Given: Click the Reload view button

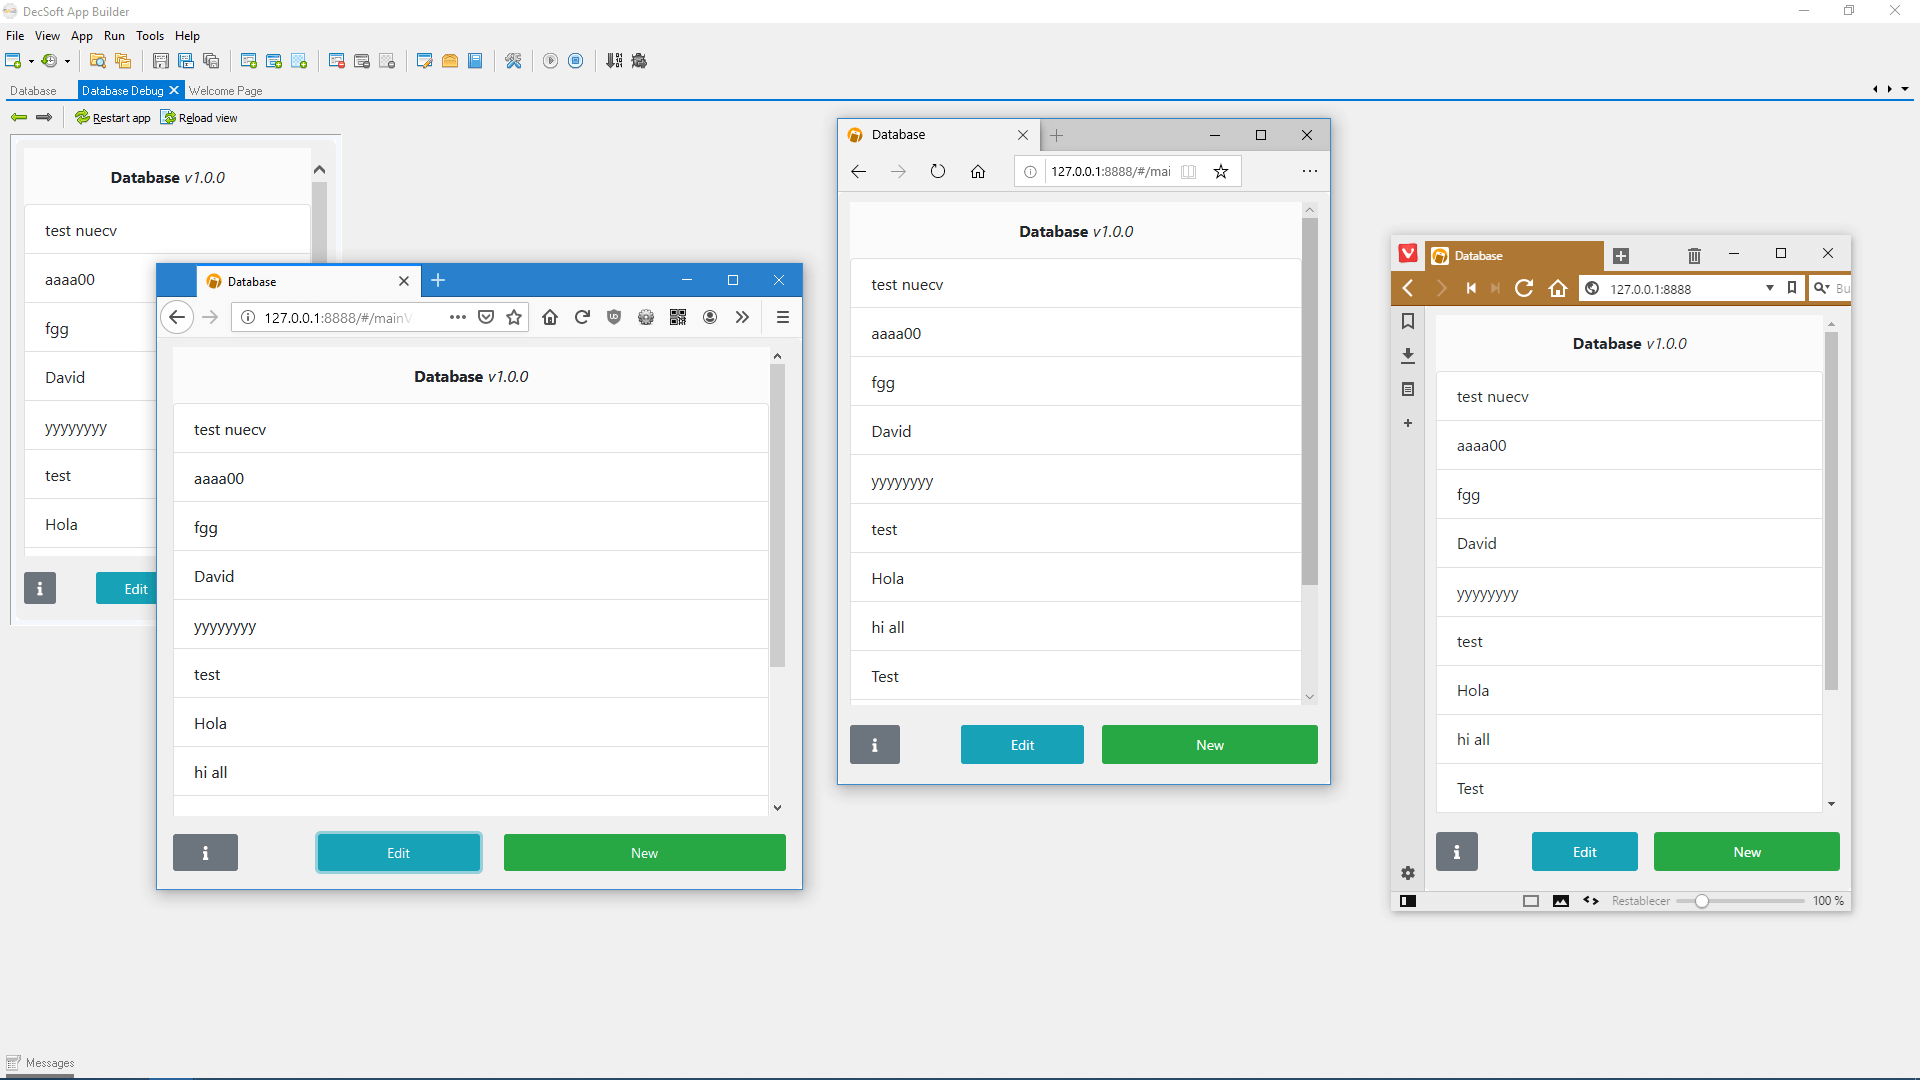Looking at the screenshot, I should tap(199, 117).
